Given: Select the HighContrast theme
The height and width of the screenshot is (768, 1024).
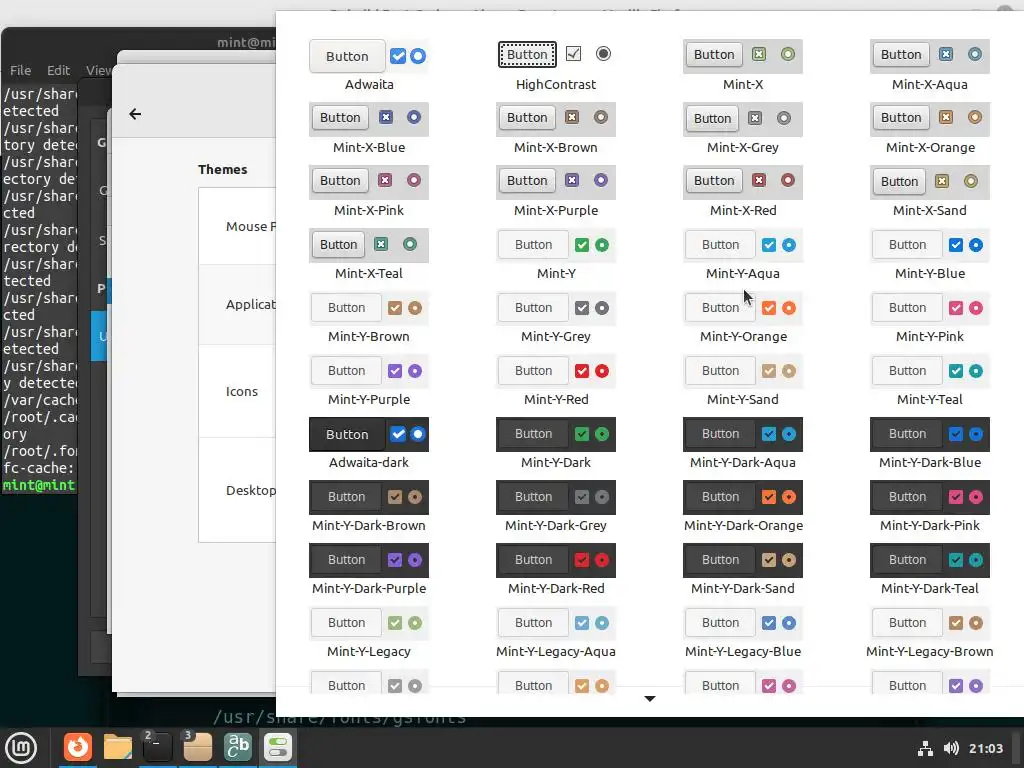Looking at the screenshot, I should (x=556, y=65).
